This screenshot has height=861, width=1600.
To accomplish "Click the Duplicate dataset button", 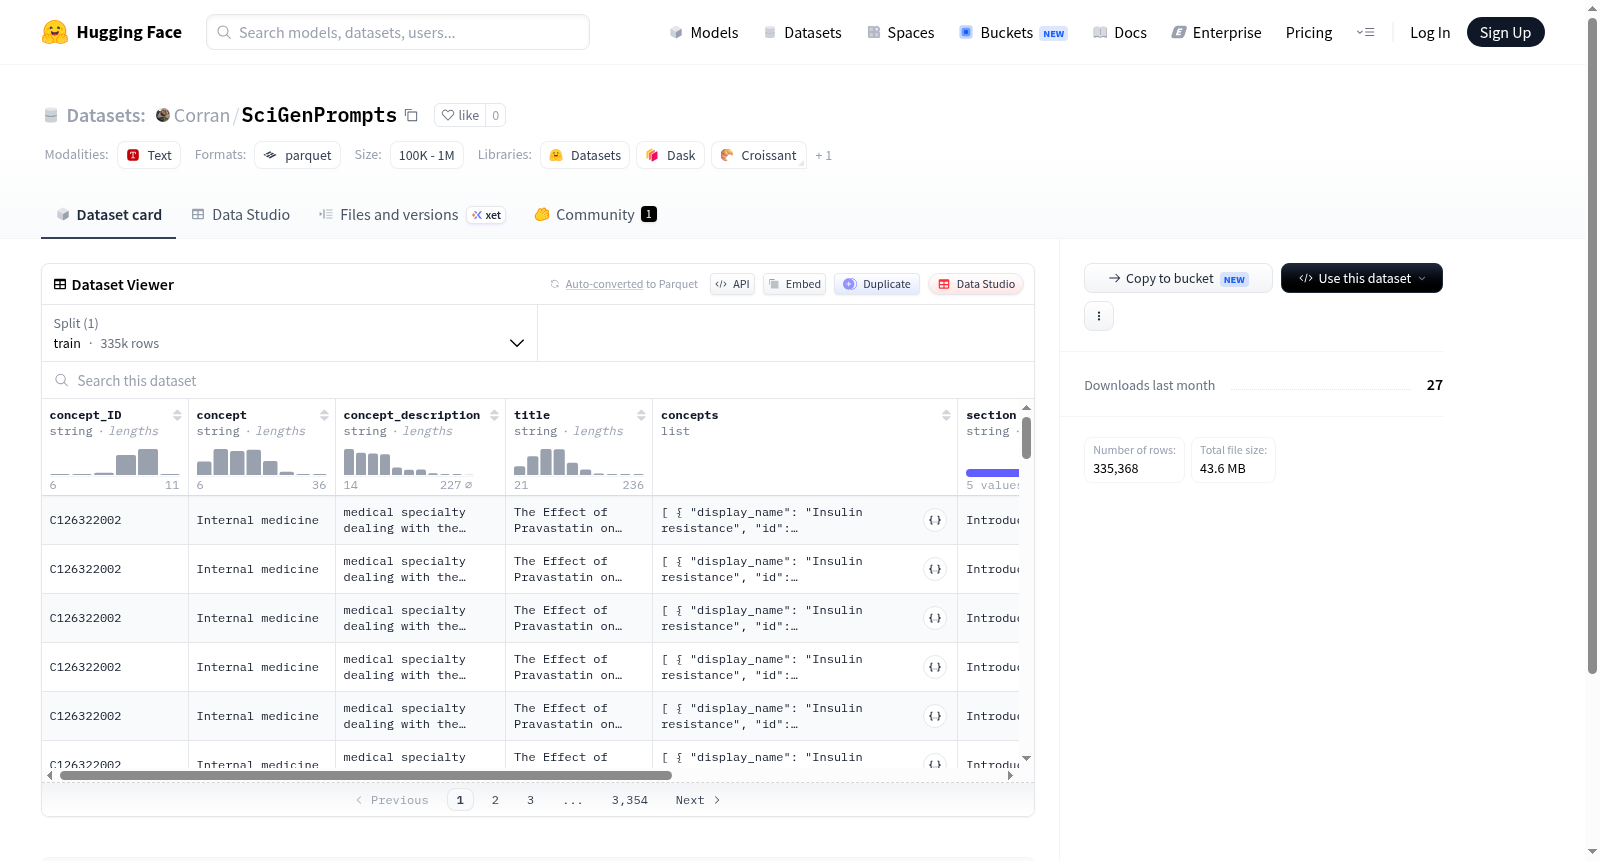I will click(877, 284).
